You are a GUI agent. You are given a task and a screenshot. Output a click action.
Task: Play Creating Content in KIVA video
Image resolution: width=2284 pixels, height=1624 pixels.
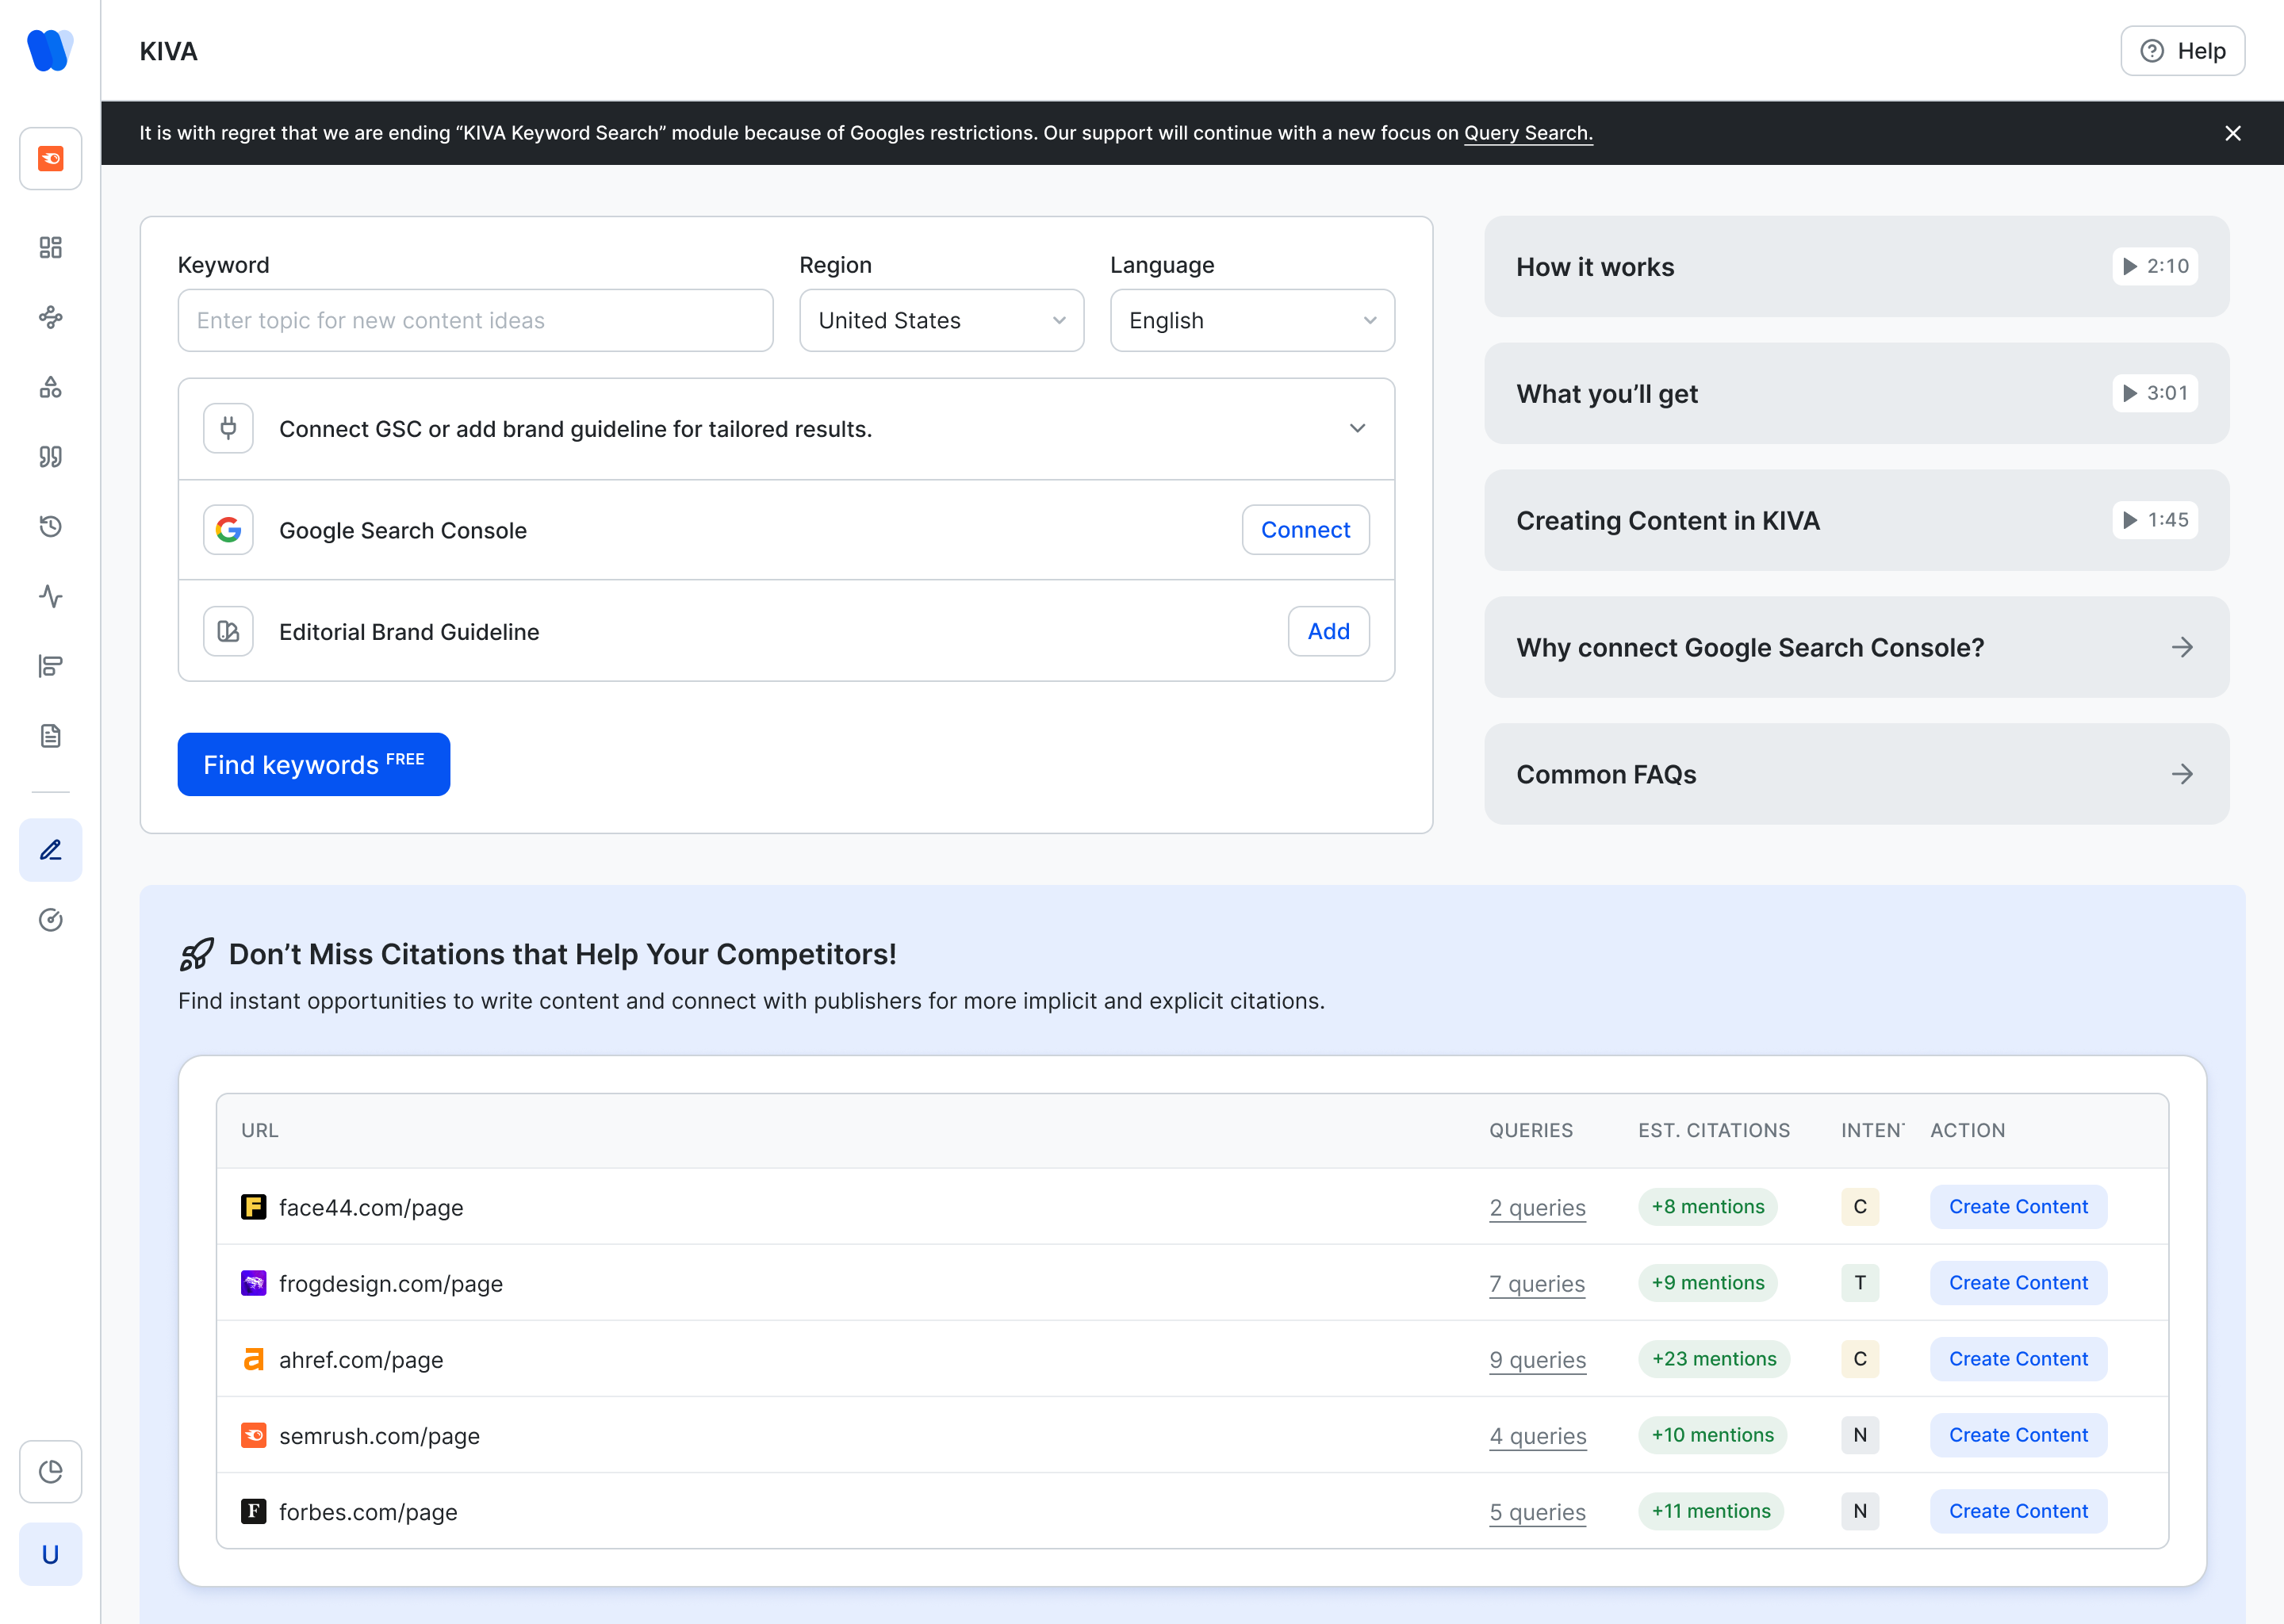tap(2155, 520)
